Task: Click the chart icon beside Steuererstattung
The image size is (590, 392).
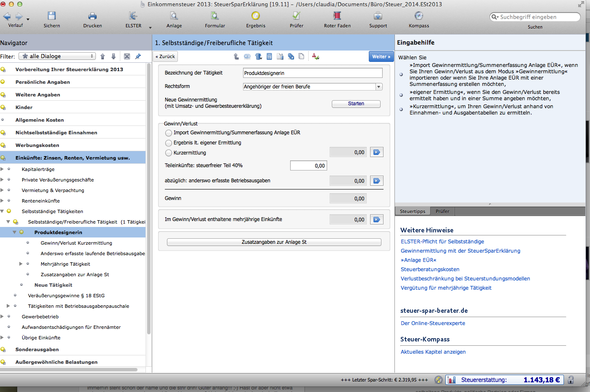Action: click(451, 380)
